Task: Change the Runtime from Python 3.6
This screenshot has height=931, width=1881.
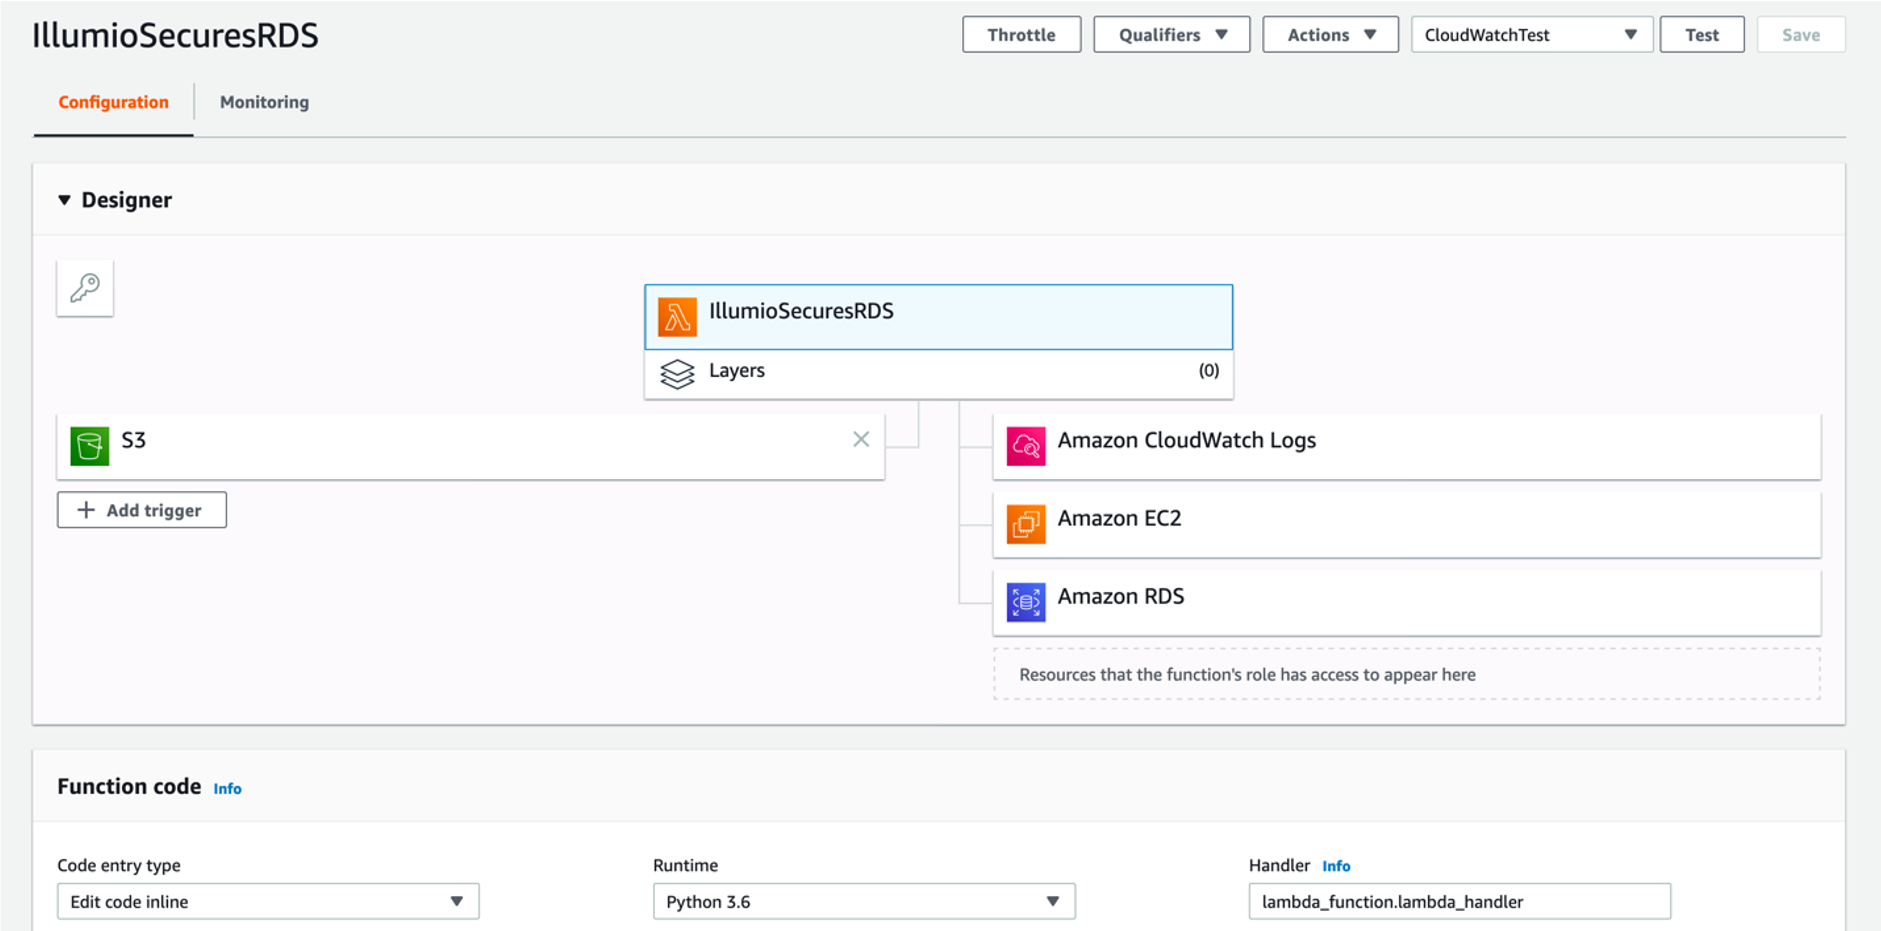Action: point(862,901)
